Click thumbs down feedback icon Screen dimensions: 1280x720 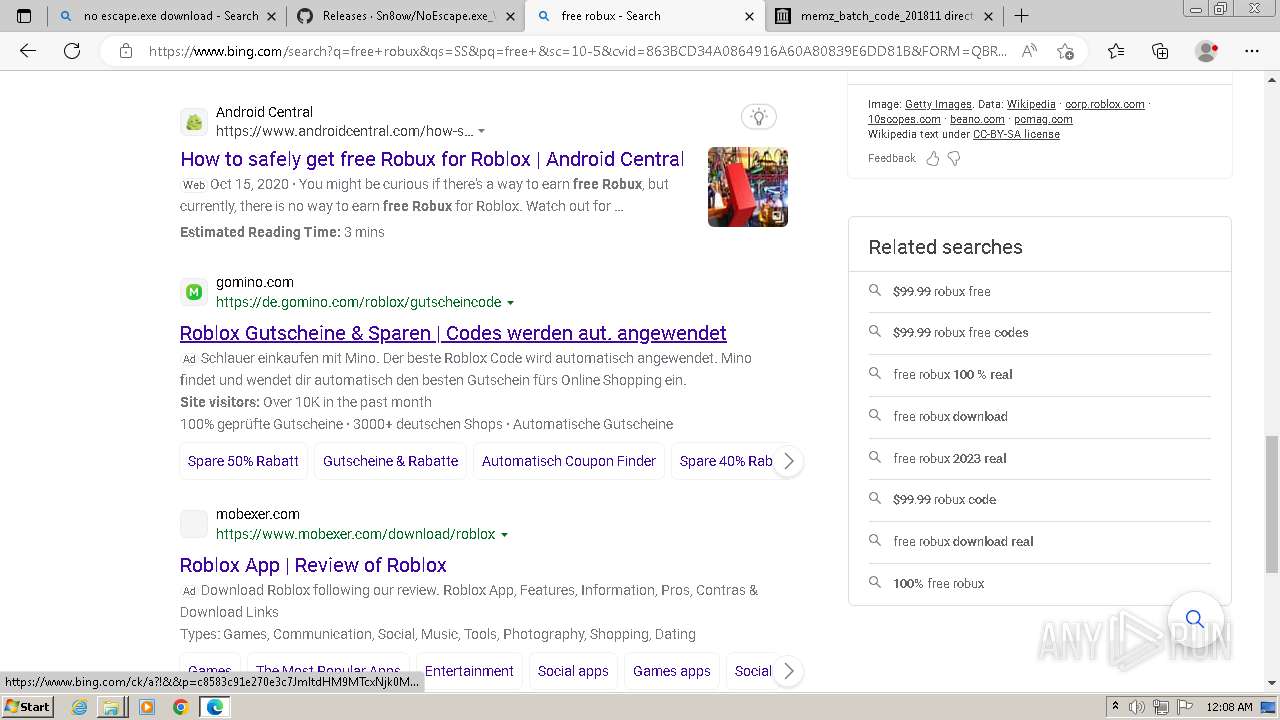[954, 158]
